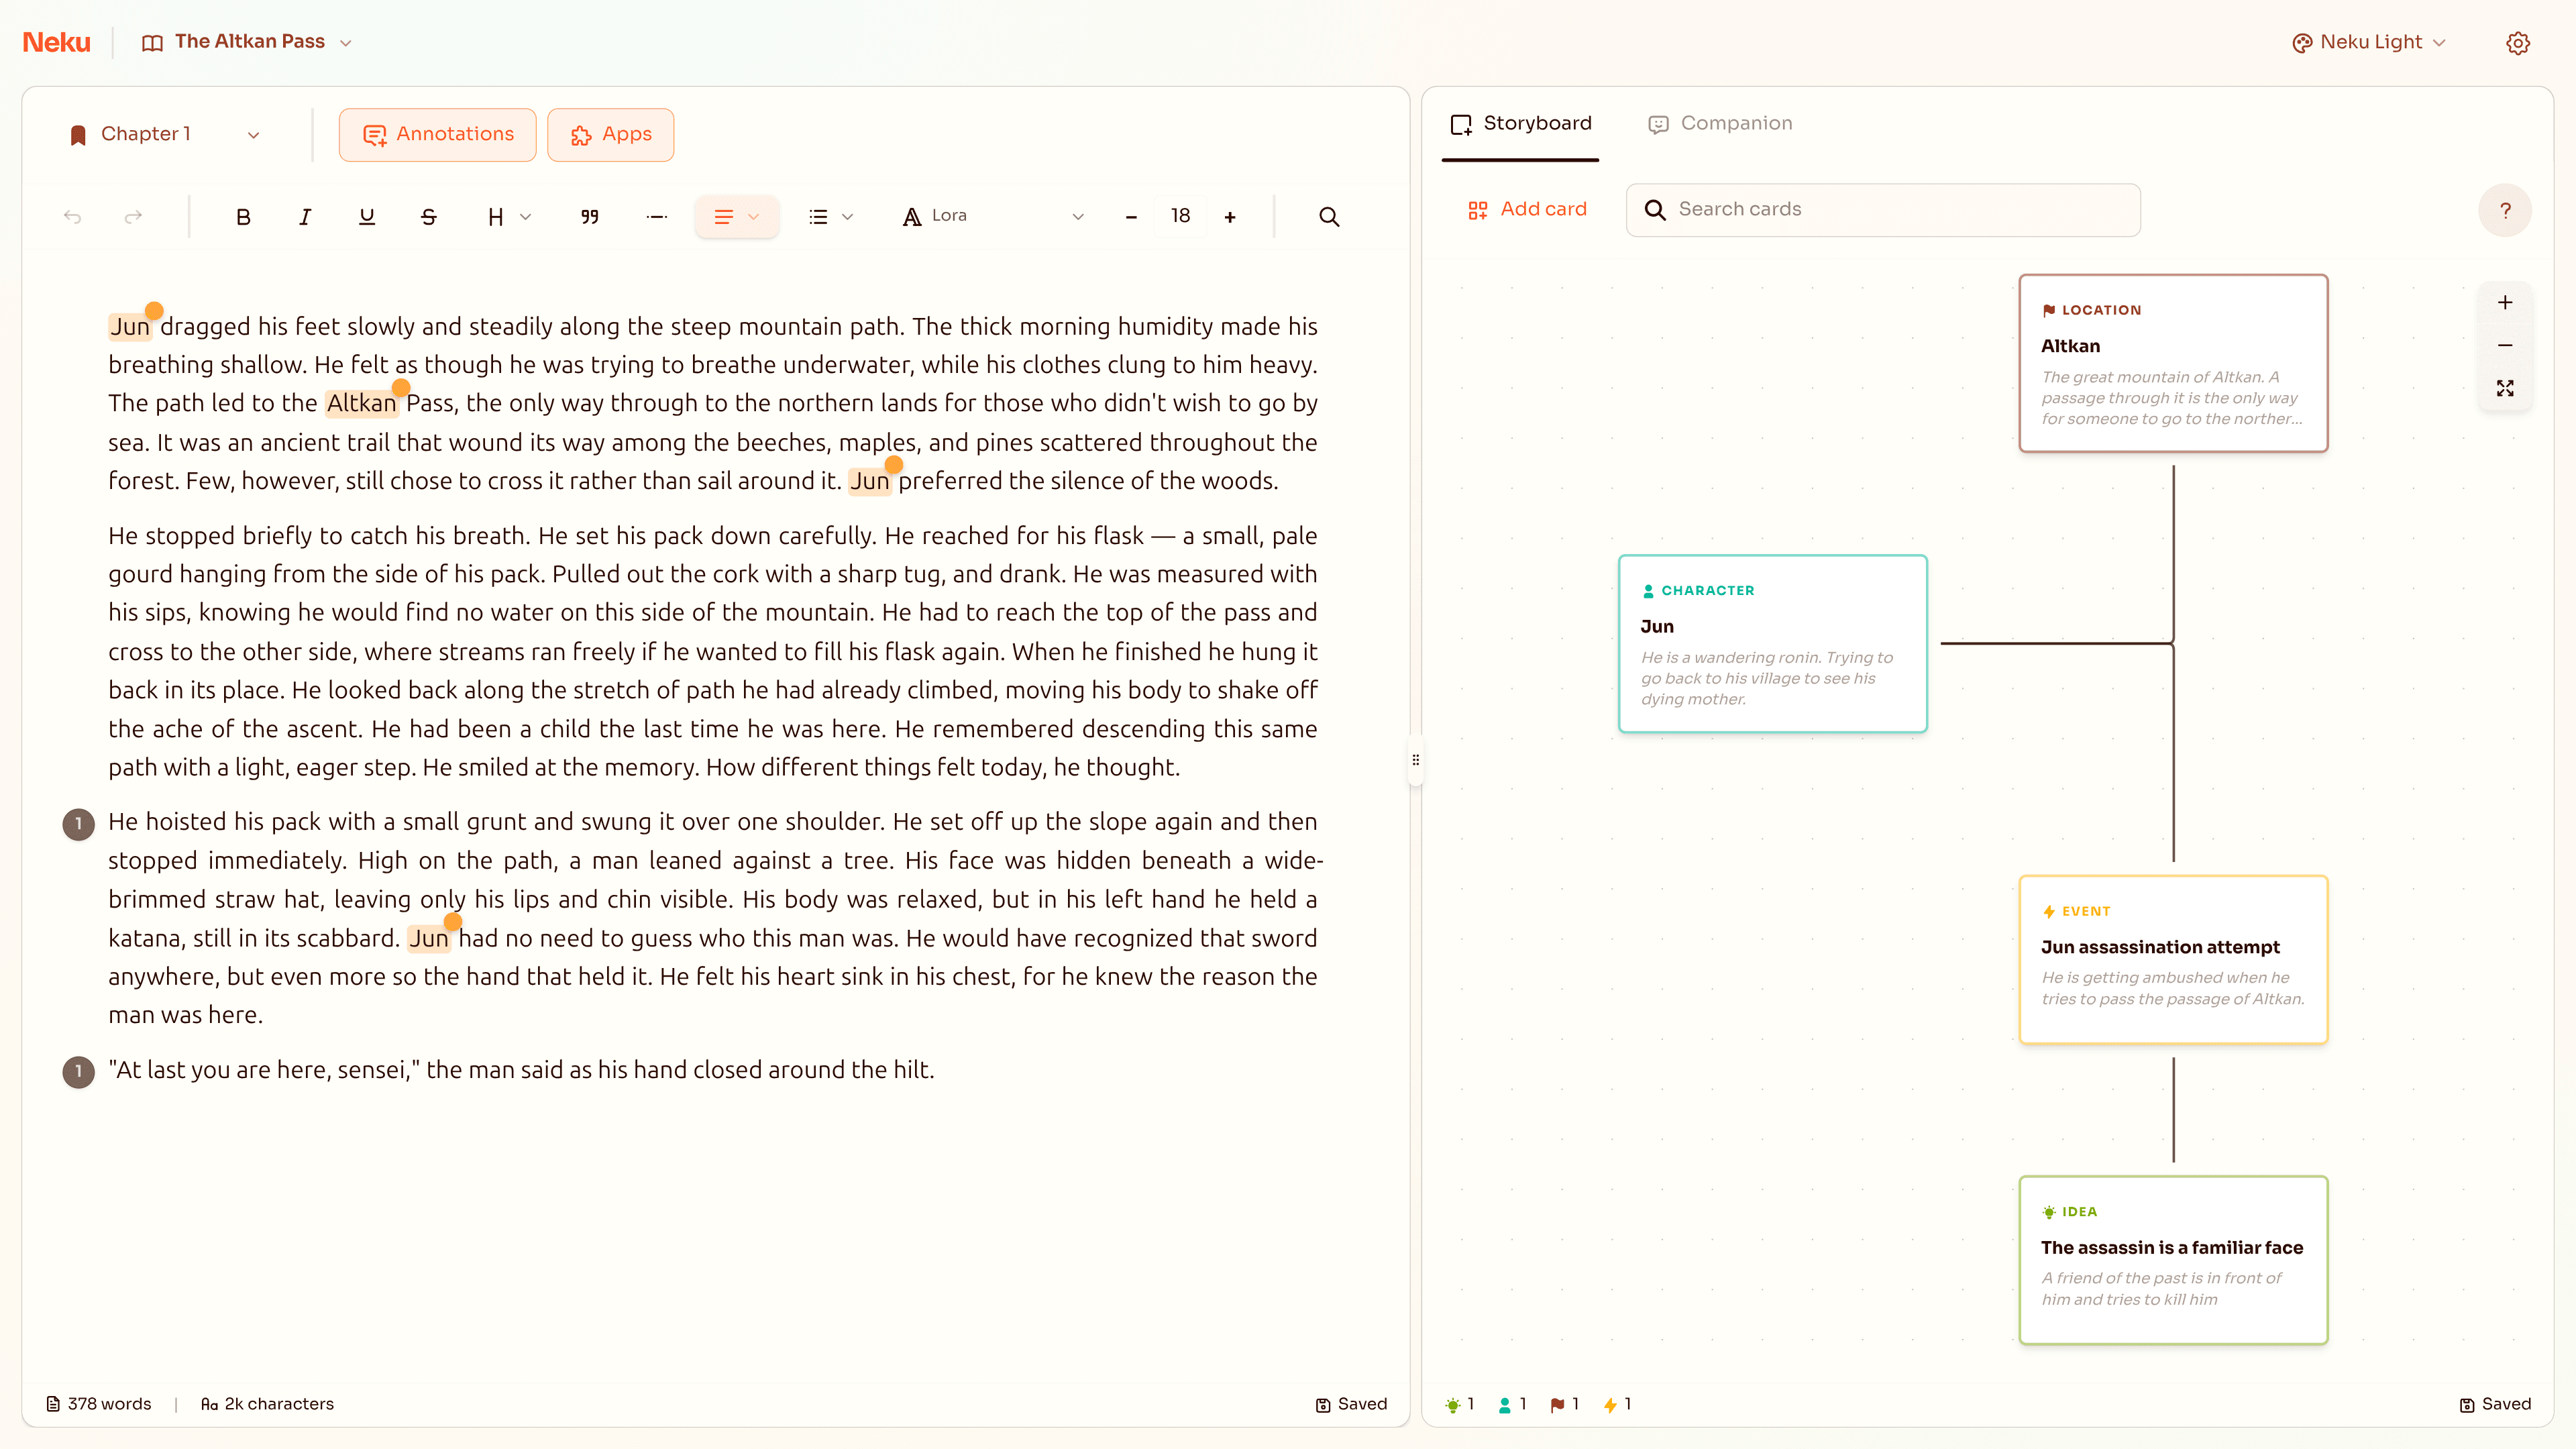Select The assassin is a familiar face card
Viewport: 2576px width, 1449px height.
tap(2173, 1260)
